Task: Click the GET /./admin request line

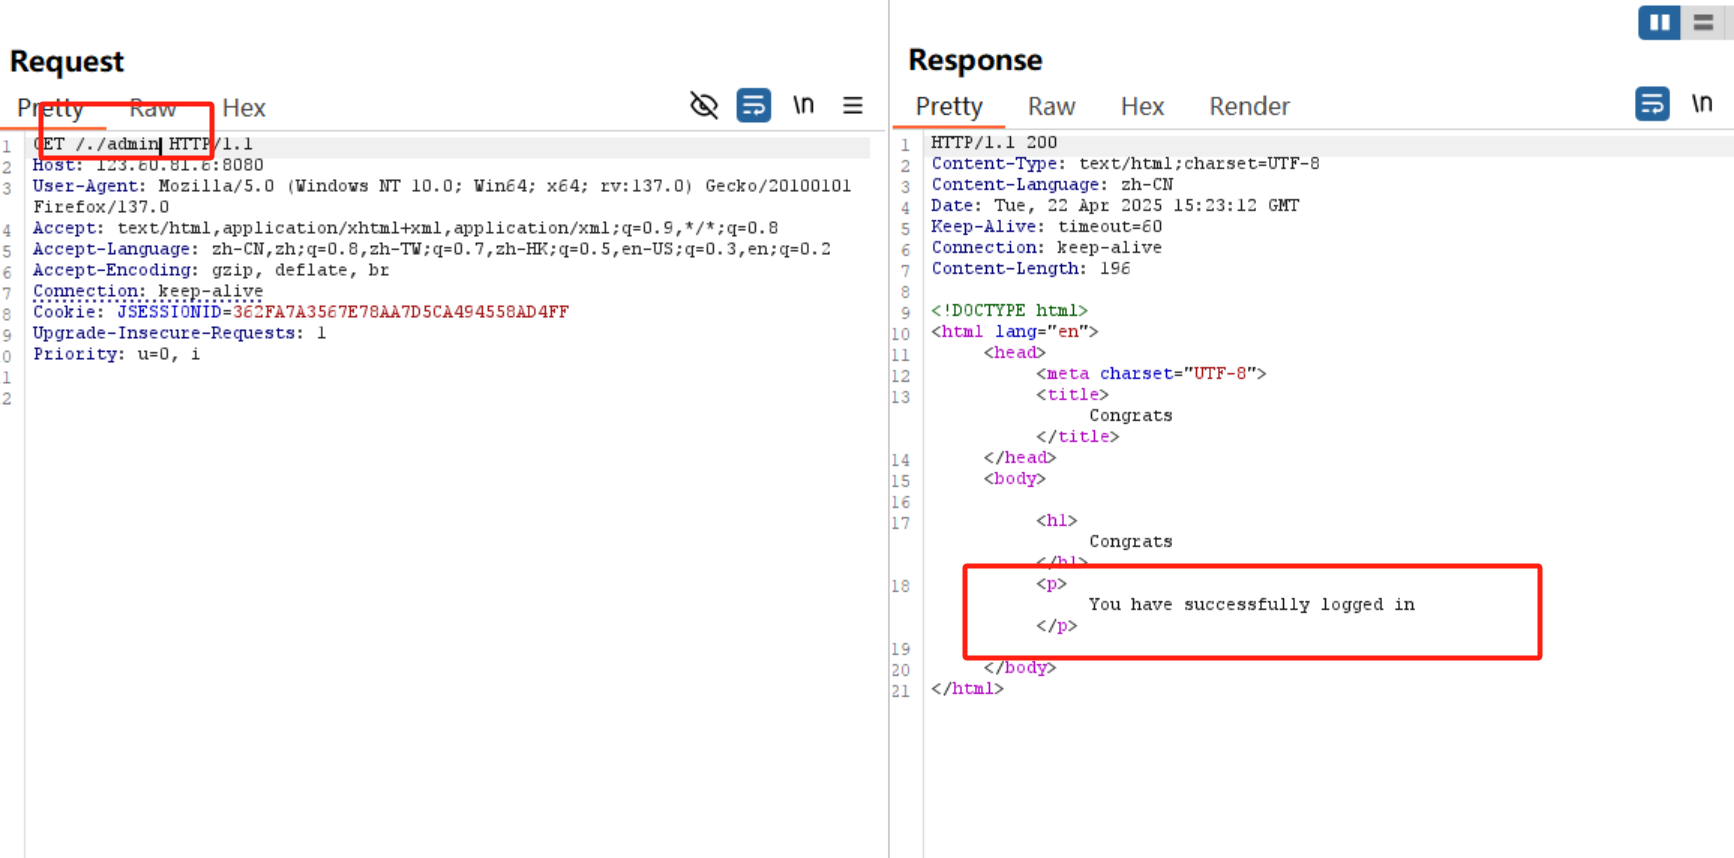Action: pos(143,145)
